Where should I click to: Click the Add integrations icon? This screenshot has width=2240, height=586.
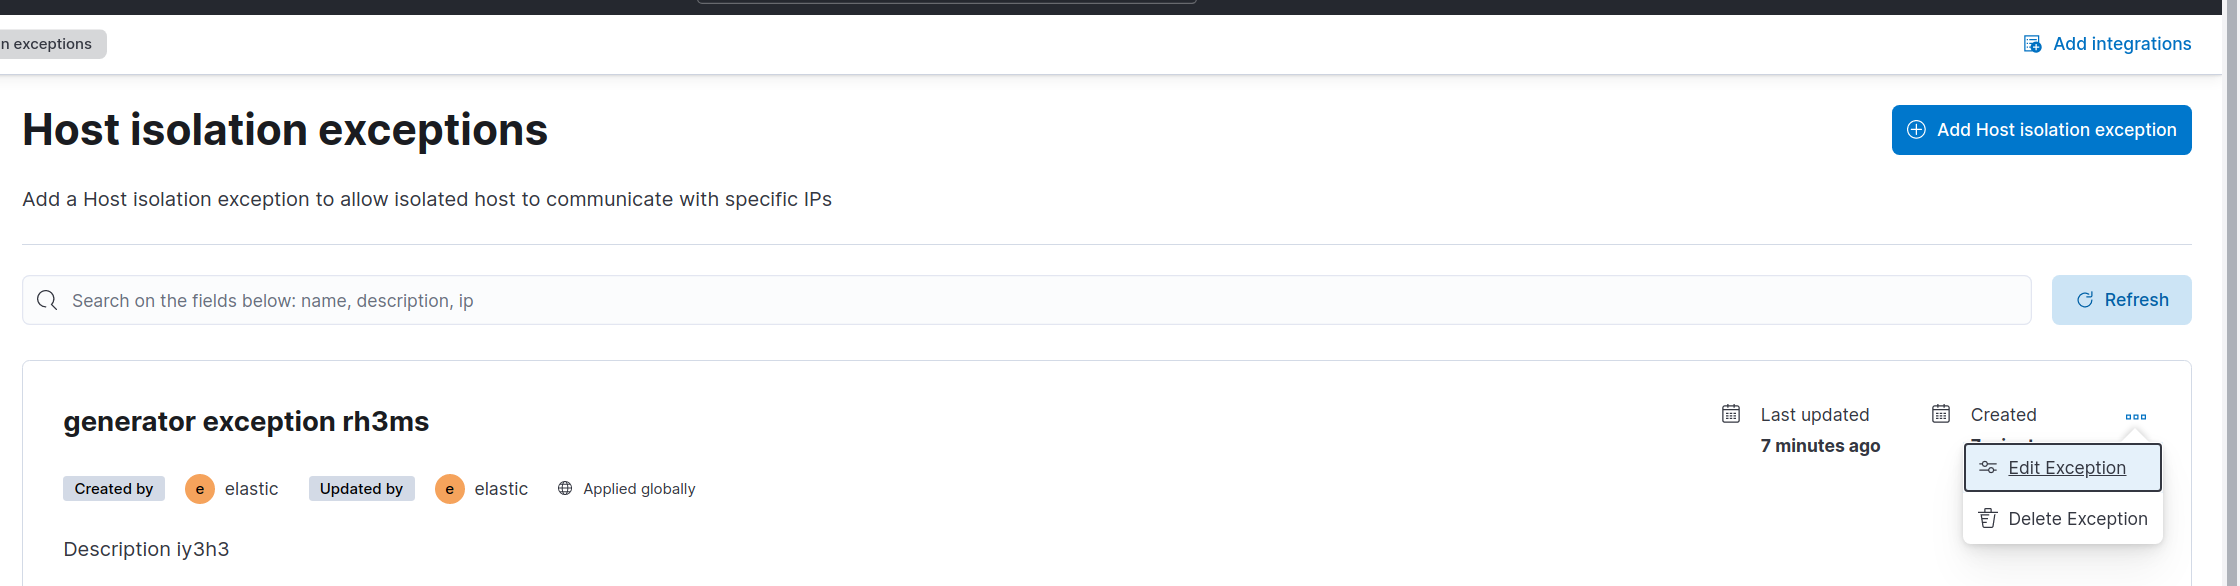pos(2033,43)
